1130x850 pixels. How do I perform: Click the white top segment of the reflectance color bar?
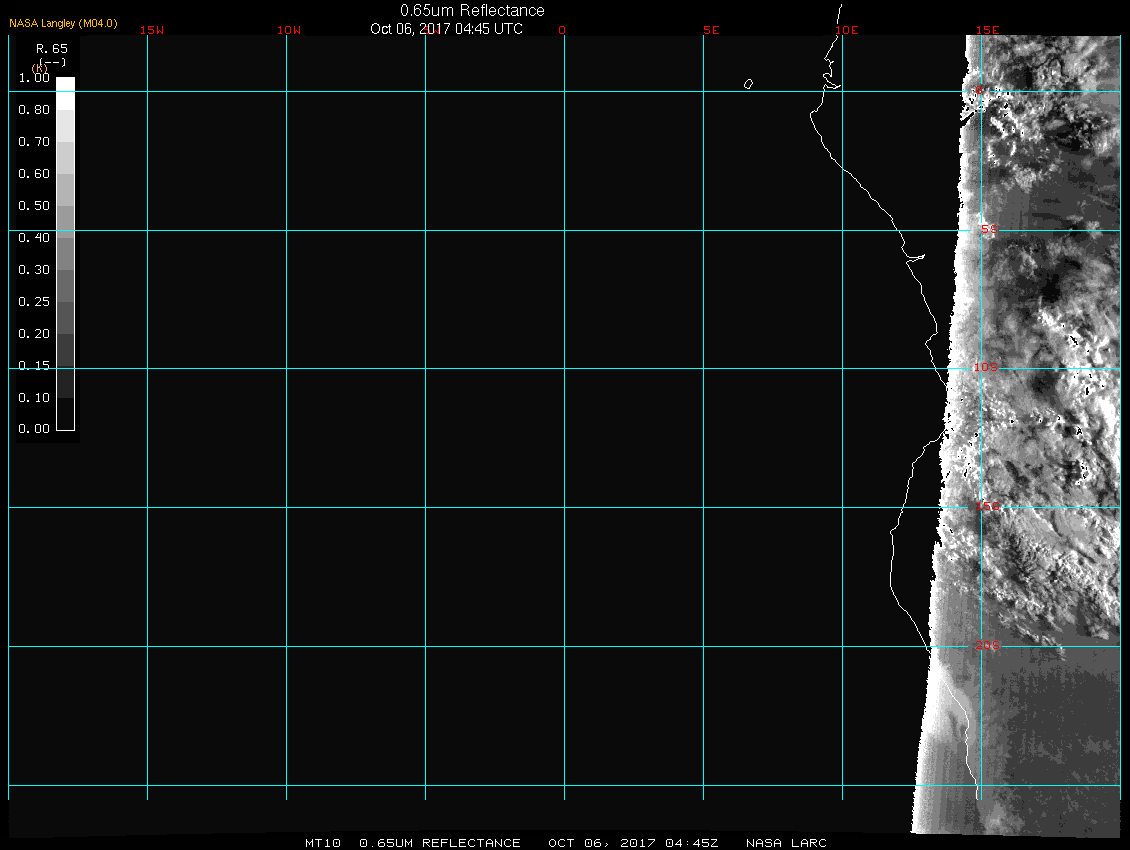coord(65,85)
